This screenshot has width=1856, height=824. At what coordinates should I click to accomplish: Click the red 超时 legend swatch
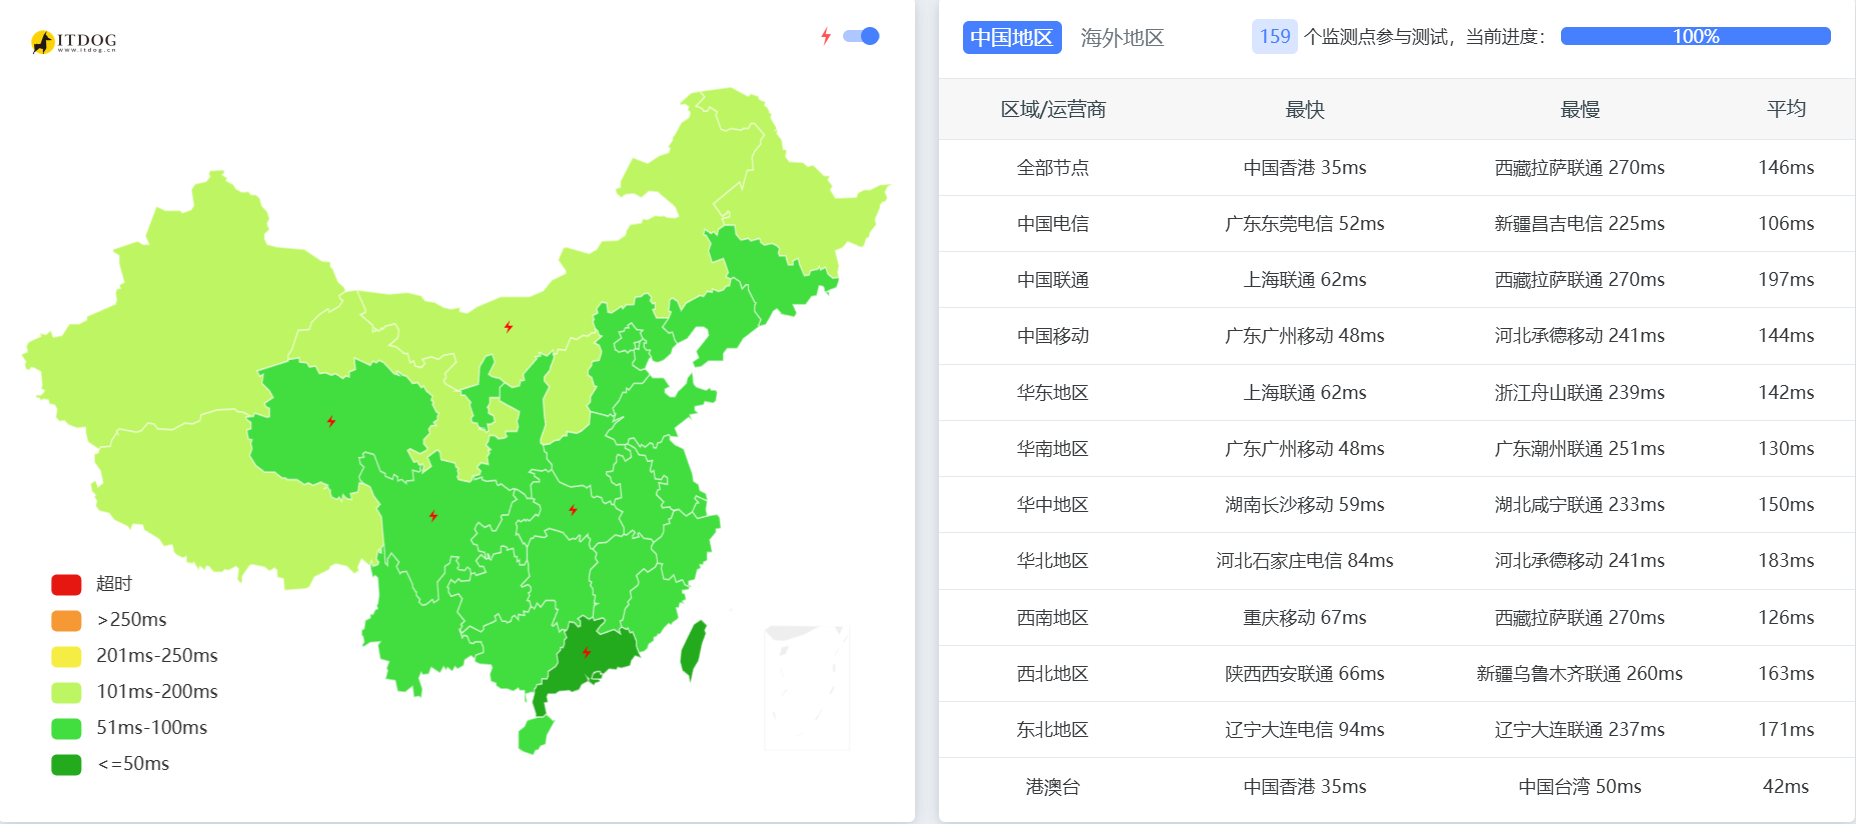coord(66,584)
